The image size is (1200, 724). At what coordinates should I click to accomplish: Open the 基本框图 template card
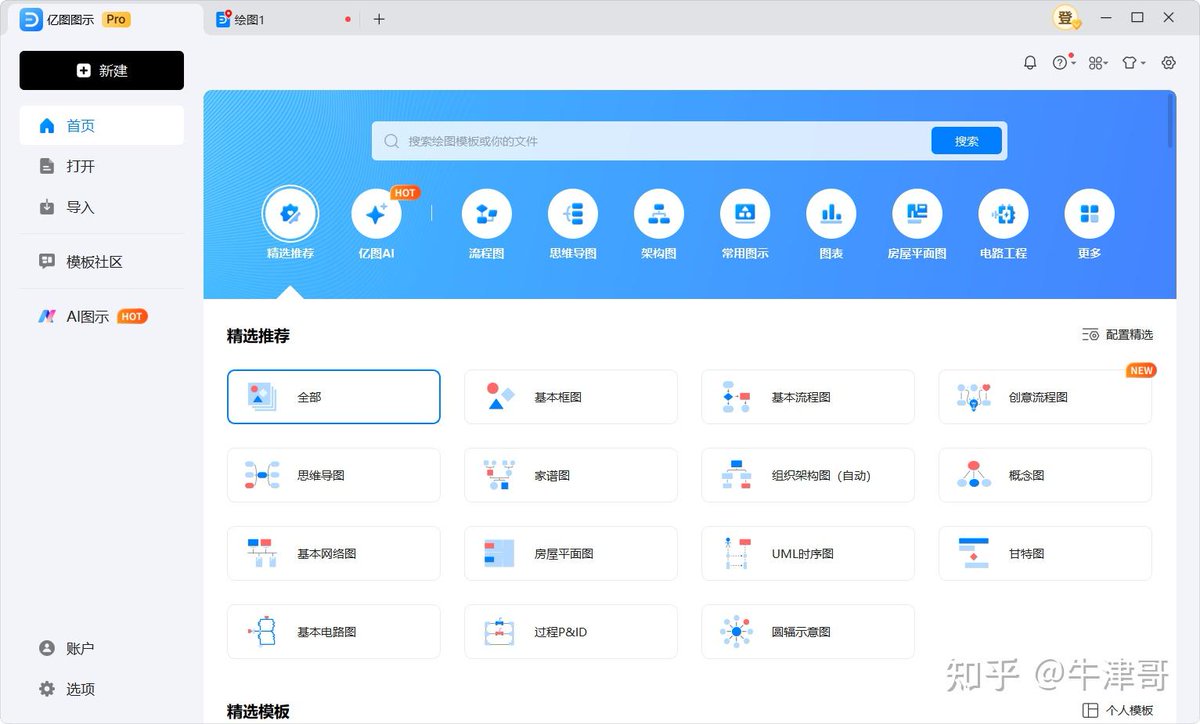pos(571,397)
